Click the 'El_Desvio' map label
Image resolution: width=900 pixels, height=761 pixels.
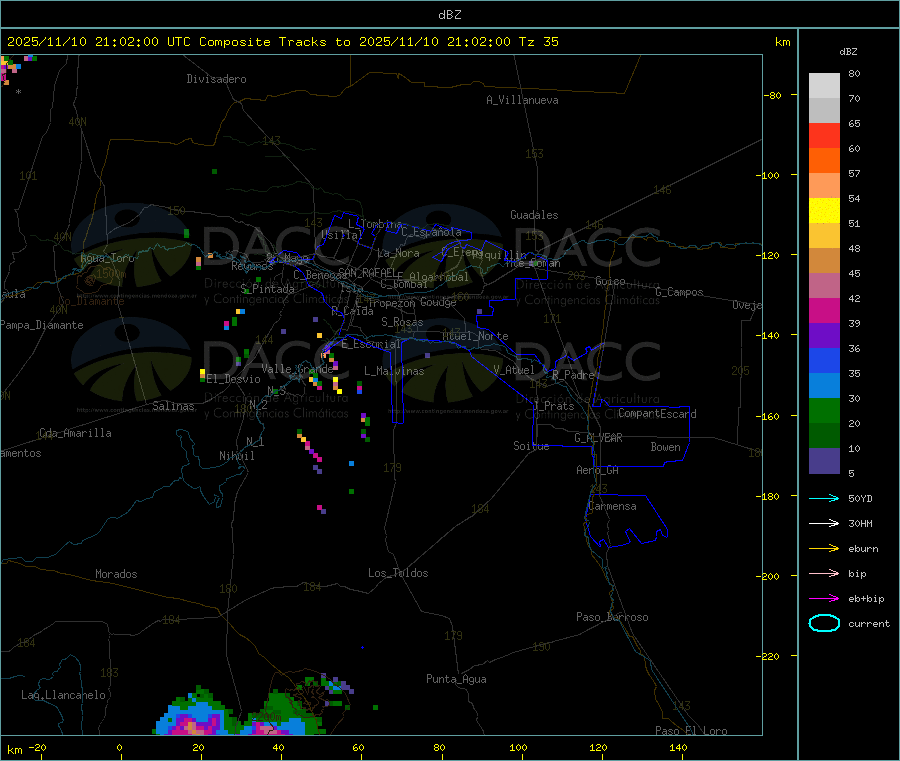point(233,379)
